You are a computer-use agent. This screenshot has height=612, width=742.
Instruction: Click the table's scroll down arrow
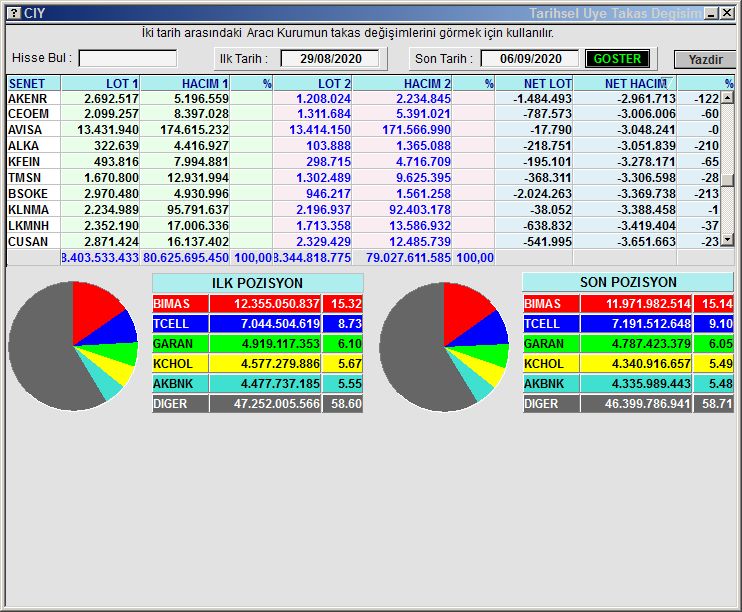click(728, 240)
